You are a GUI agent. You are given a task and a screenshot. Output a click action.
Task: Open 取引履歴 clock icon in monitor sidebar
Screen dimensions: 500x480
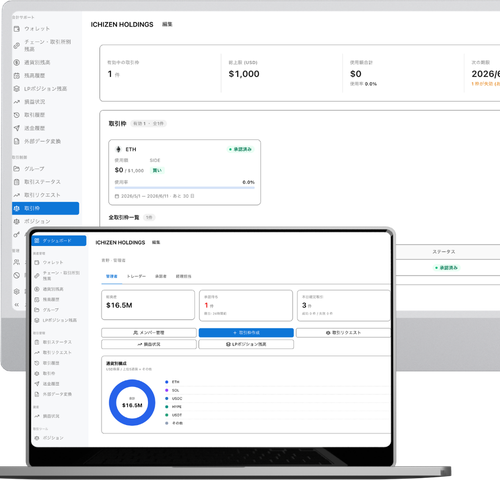[17, 115]
